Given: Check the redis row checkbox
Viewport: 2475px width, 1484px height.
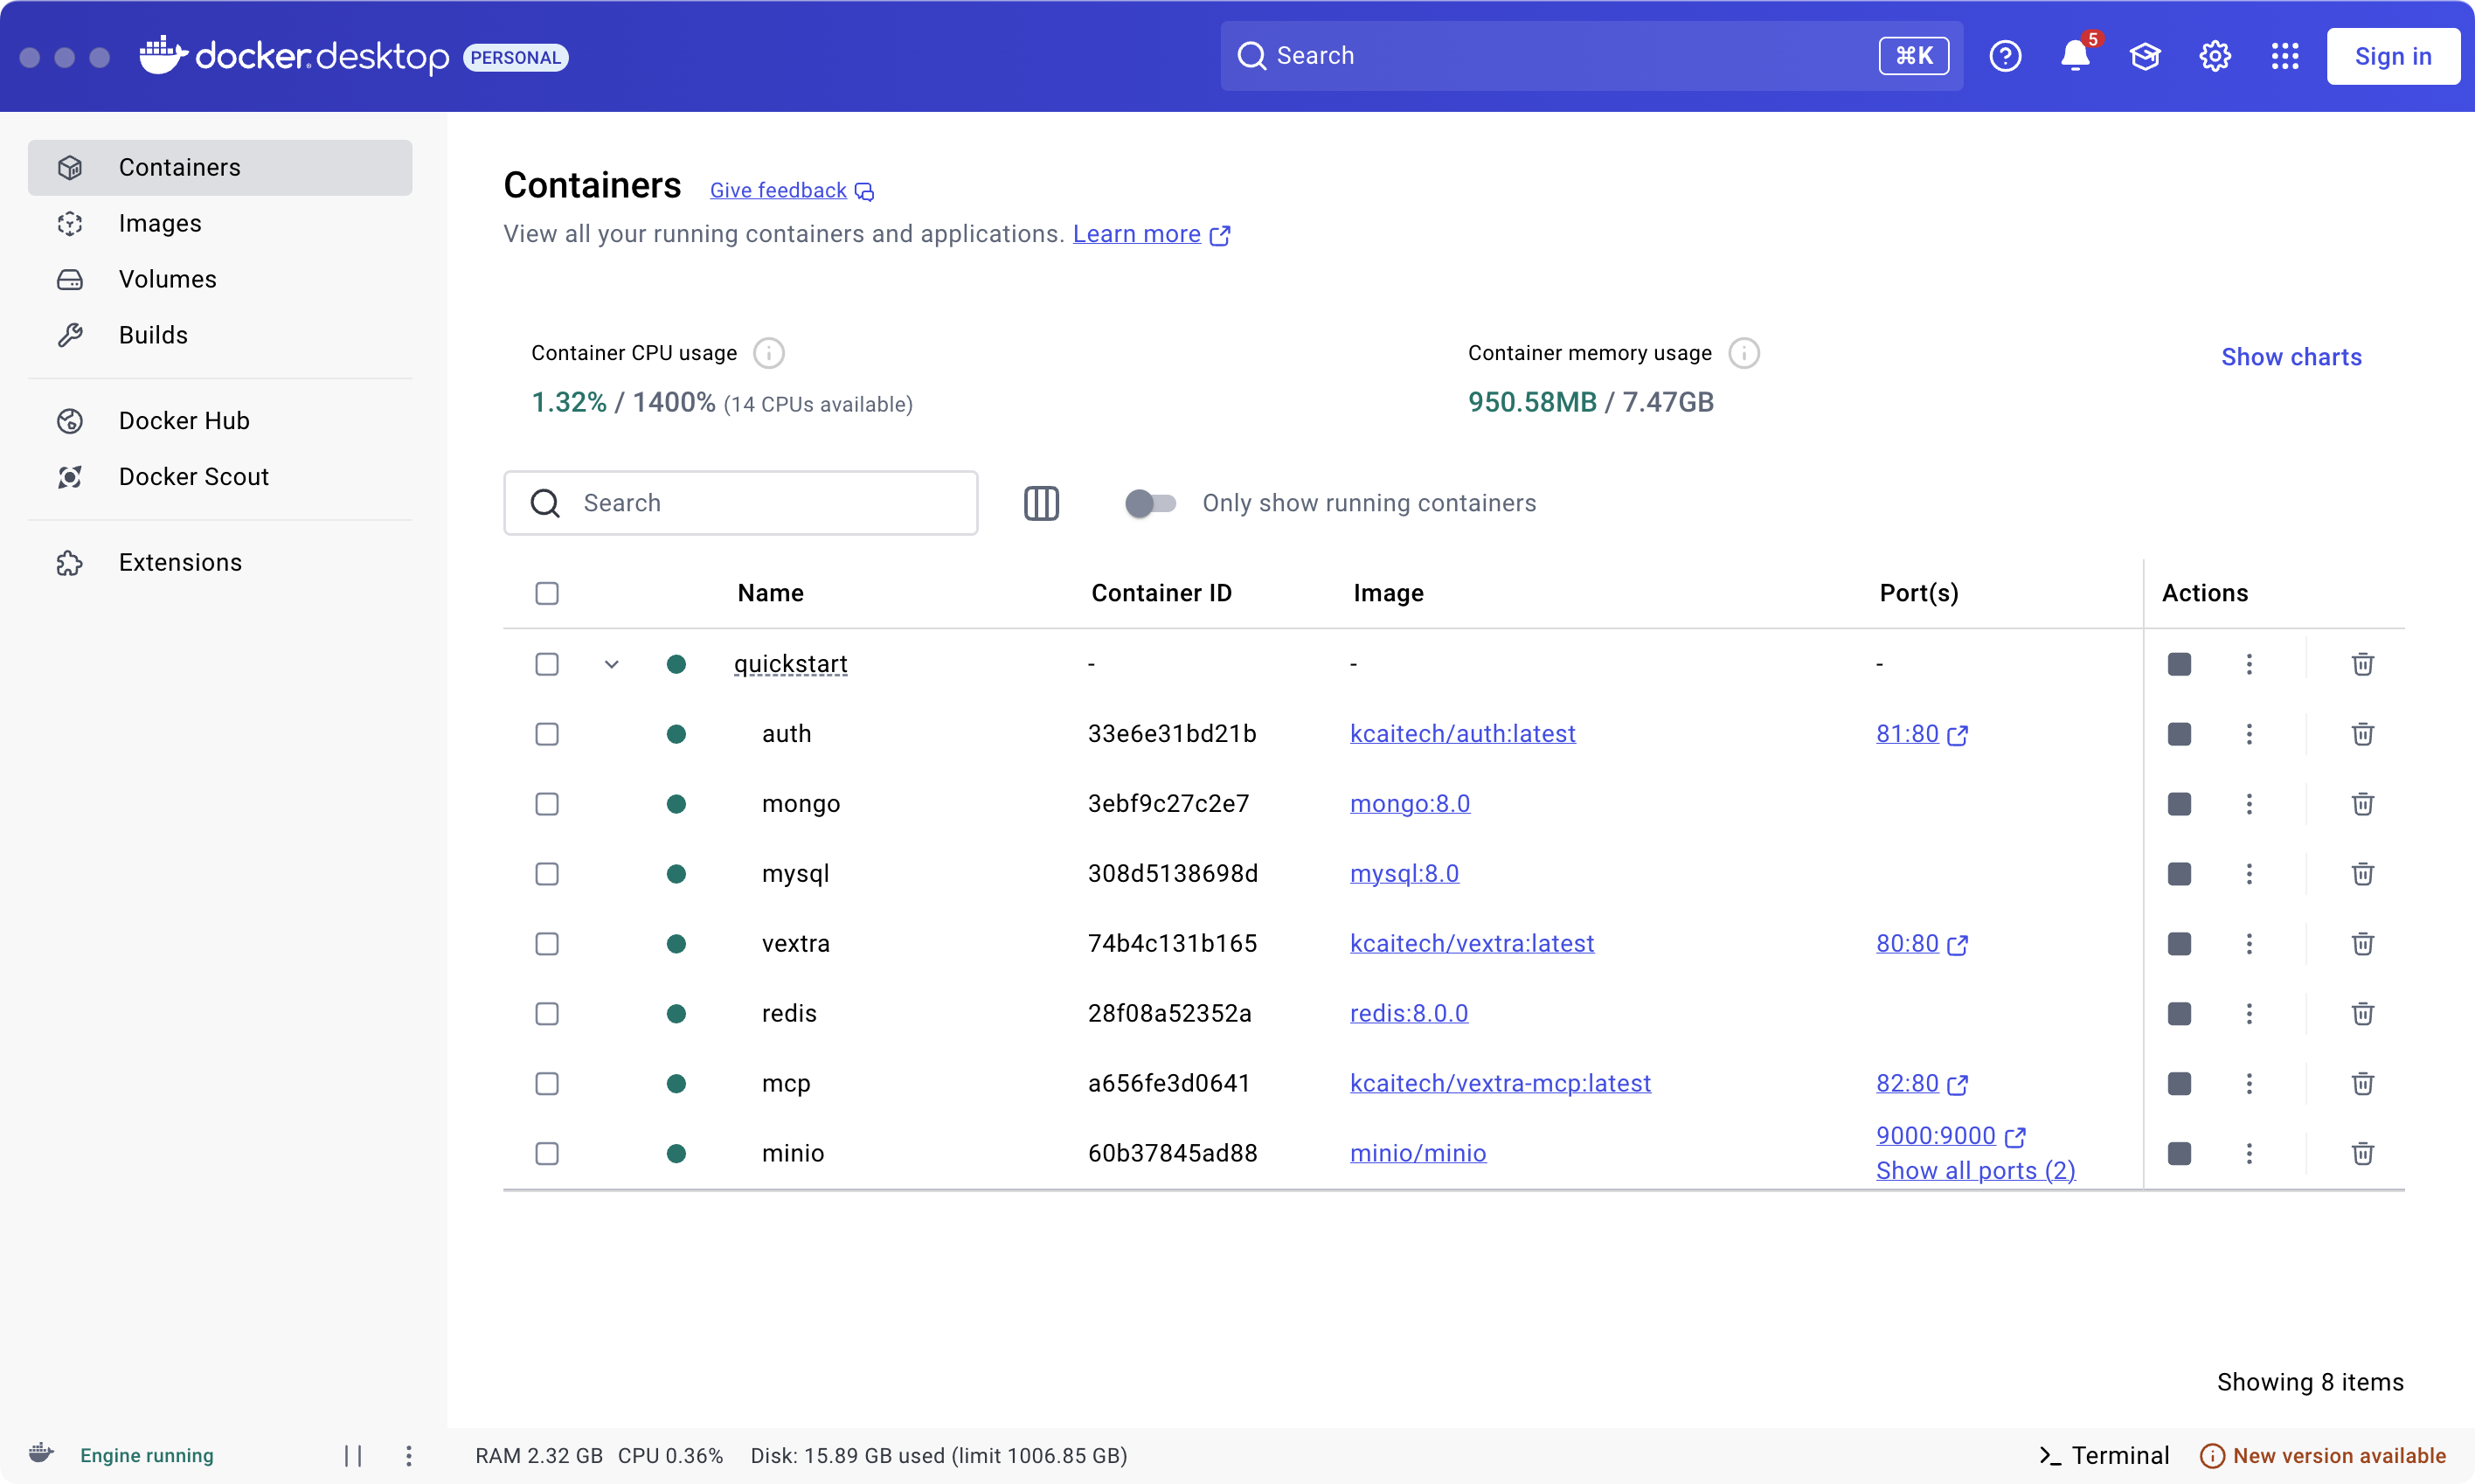Looking at the screenshot, I should [547, 1014].
